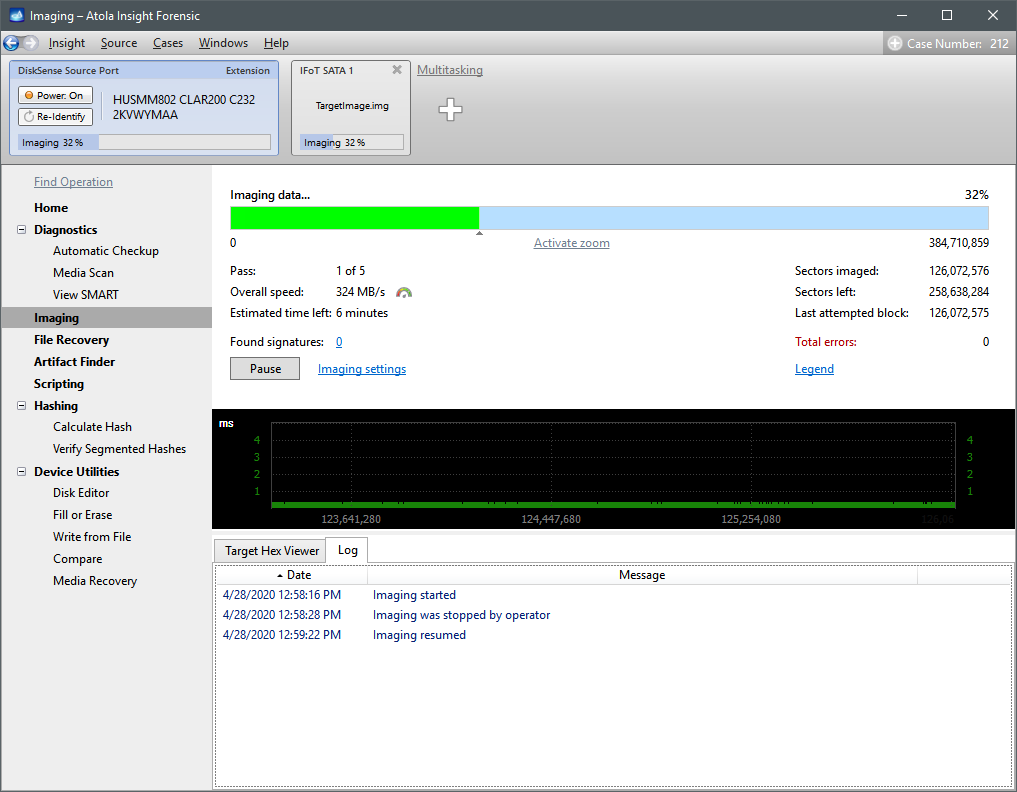Image resolution: width=1017 pixels, height=792 pixels.
Task: Click the Atola Insight app icon in title bar
Action: click(x=16, y=16)
